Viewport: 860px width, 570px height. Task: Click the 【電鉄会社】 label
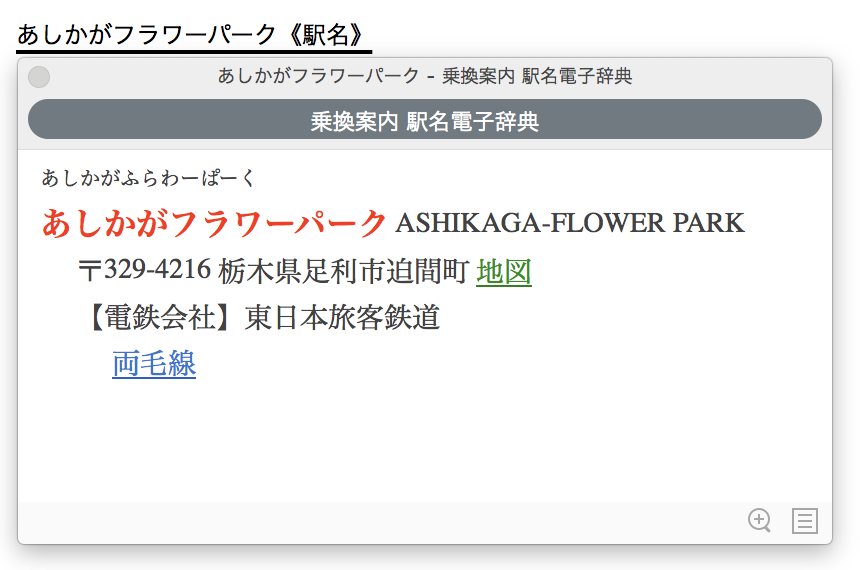point(161,318)
